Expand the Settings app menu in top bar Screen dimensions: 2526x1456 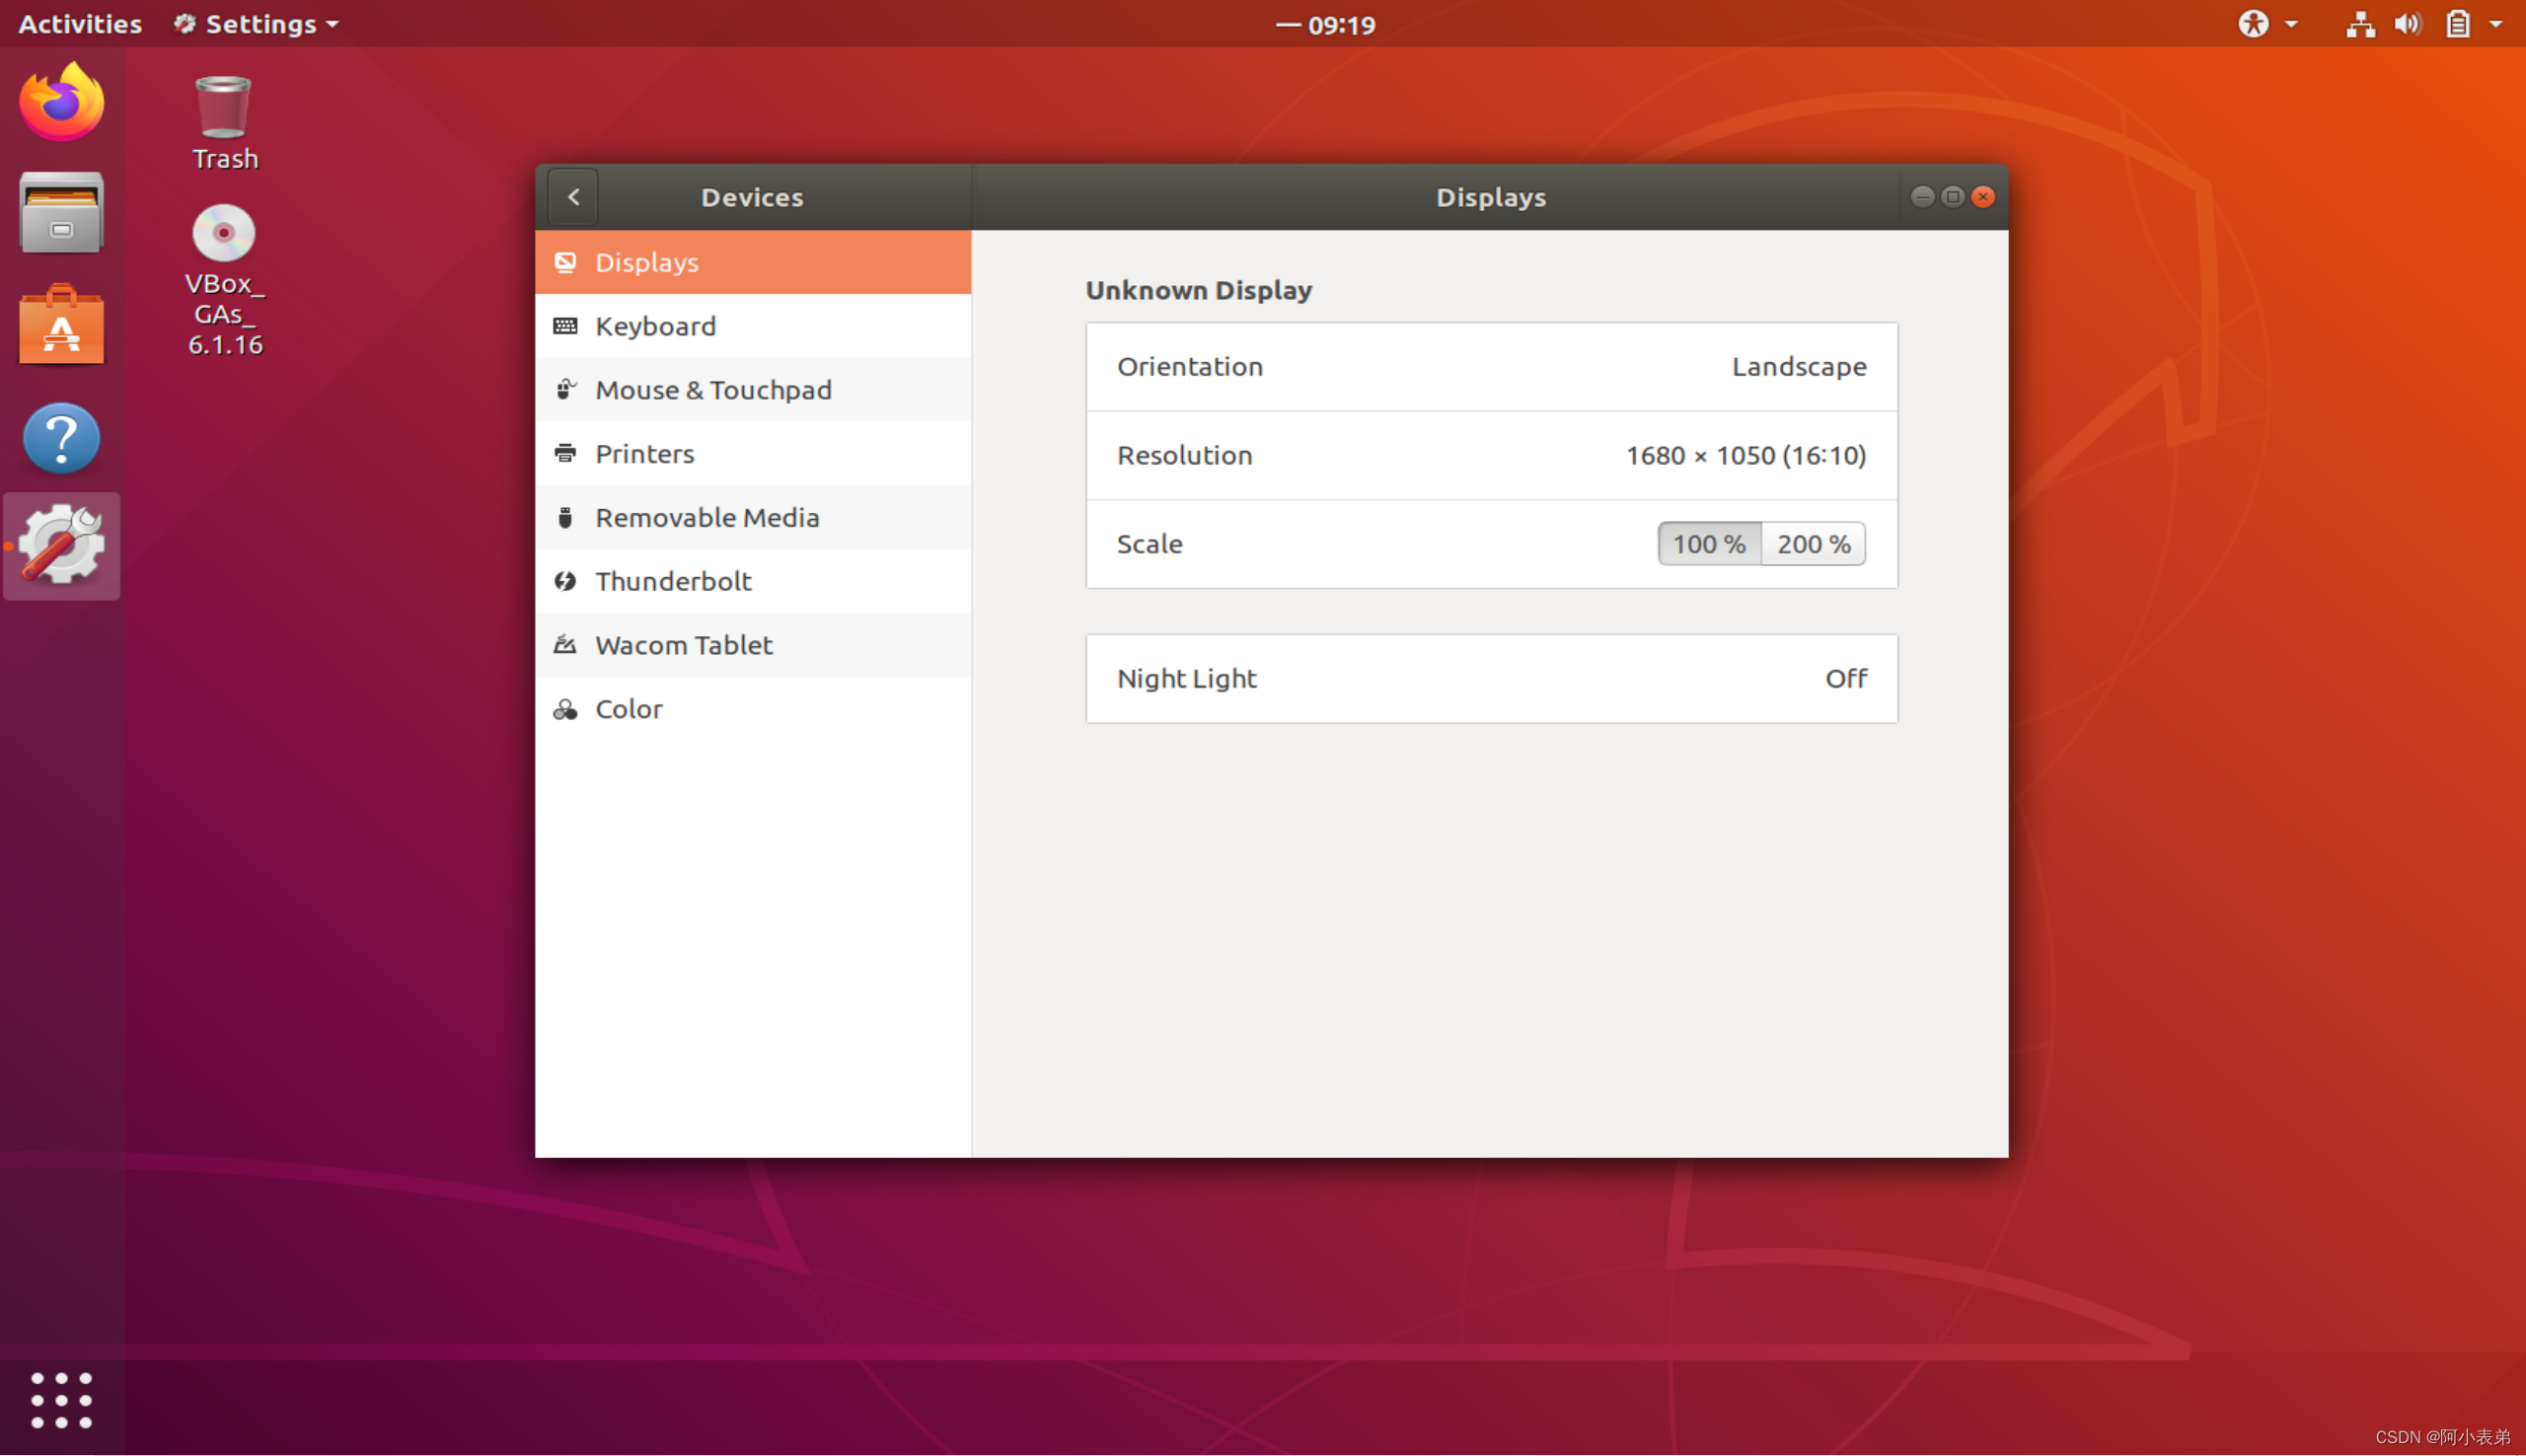[x=256, y=24]
